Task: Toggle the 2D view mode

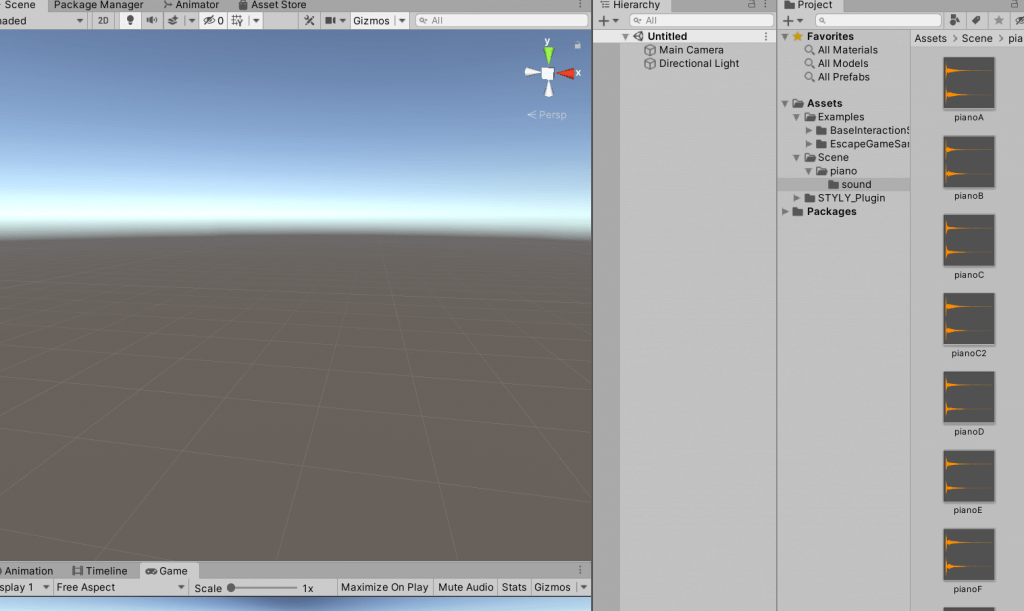Action: (101, 20)
